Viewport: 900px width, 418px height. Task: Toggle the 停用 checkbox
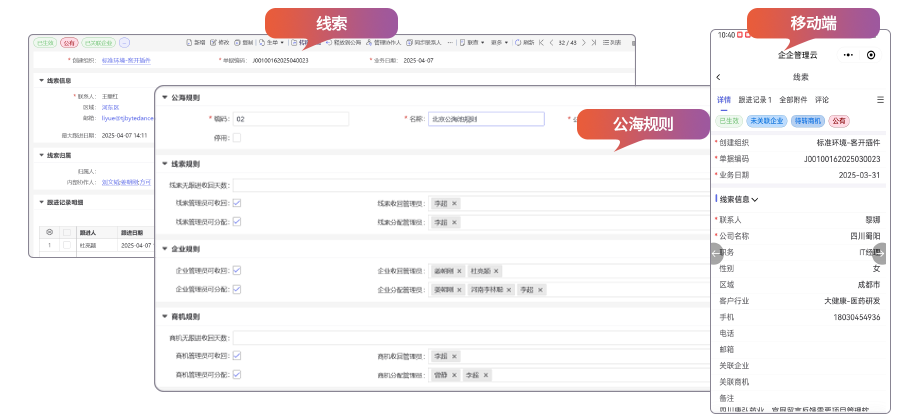[x=237, y=137]
